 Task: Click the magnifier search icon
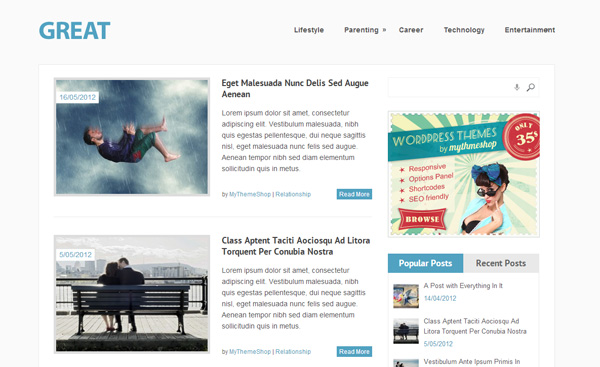[x=530, y=87]
